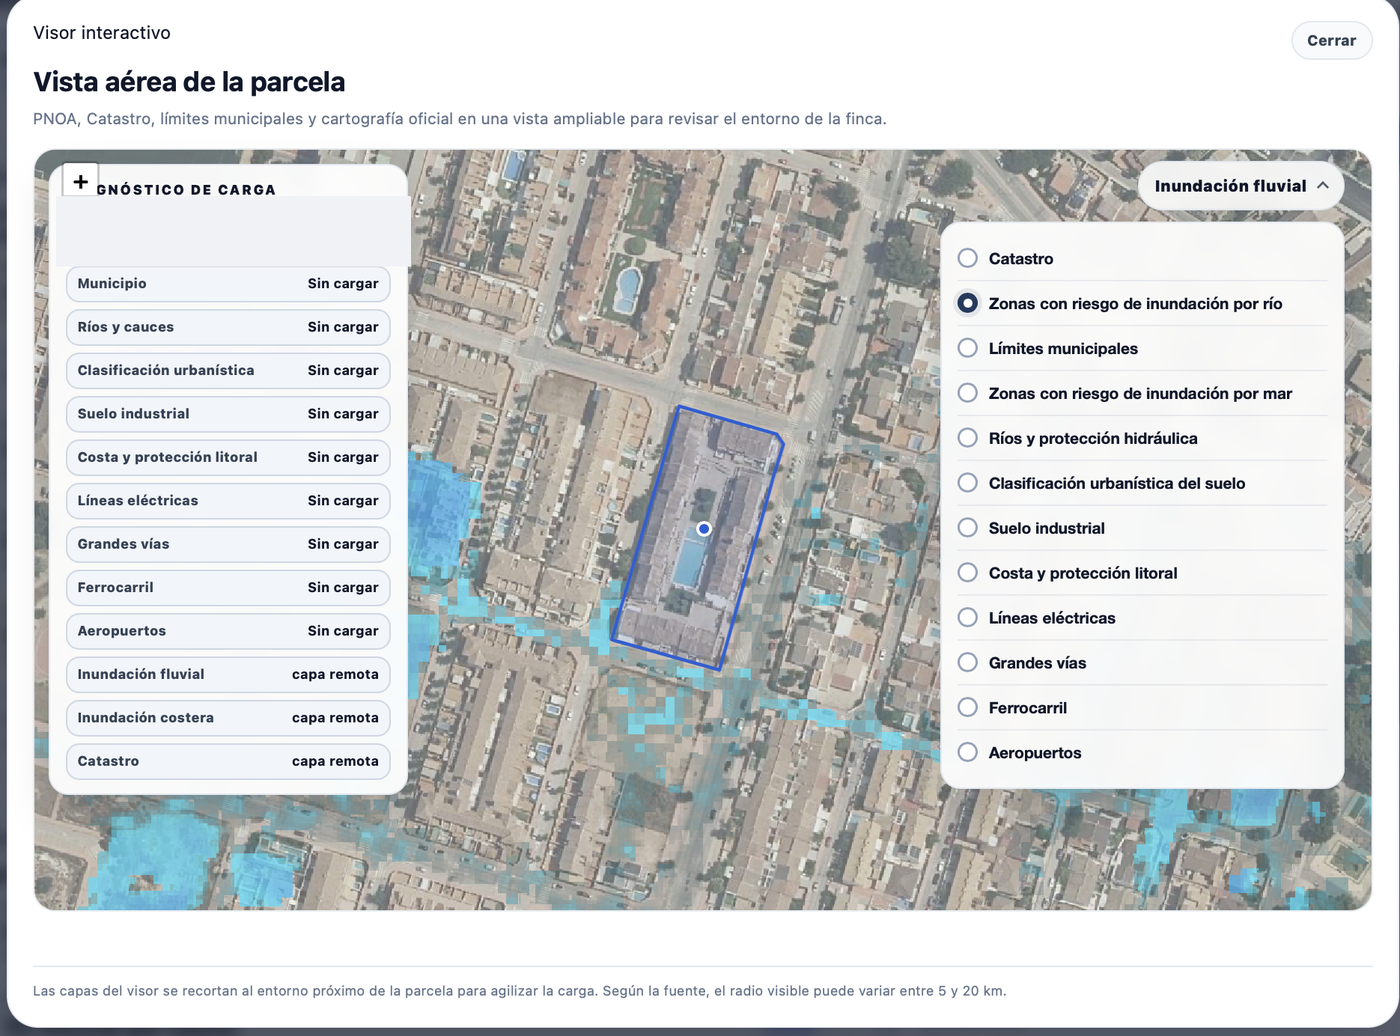Click the Inundación fluvial capa remota row
1400x1036 pixels.
(228, 675)
